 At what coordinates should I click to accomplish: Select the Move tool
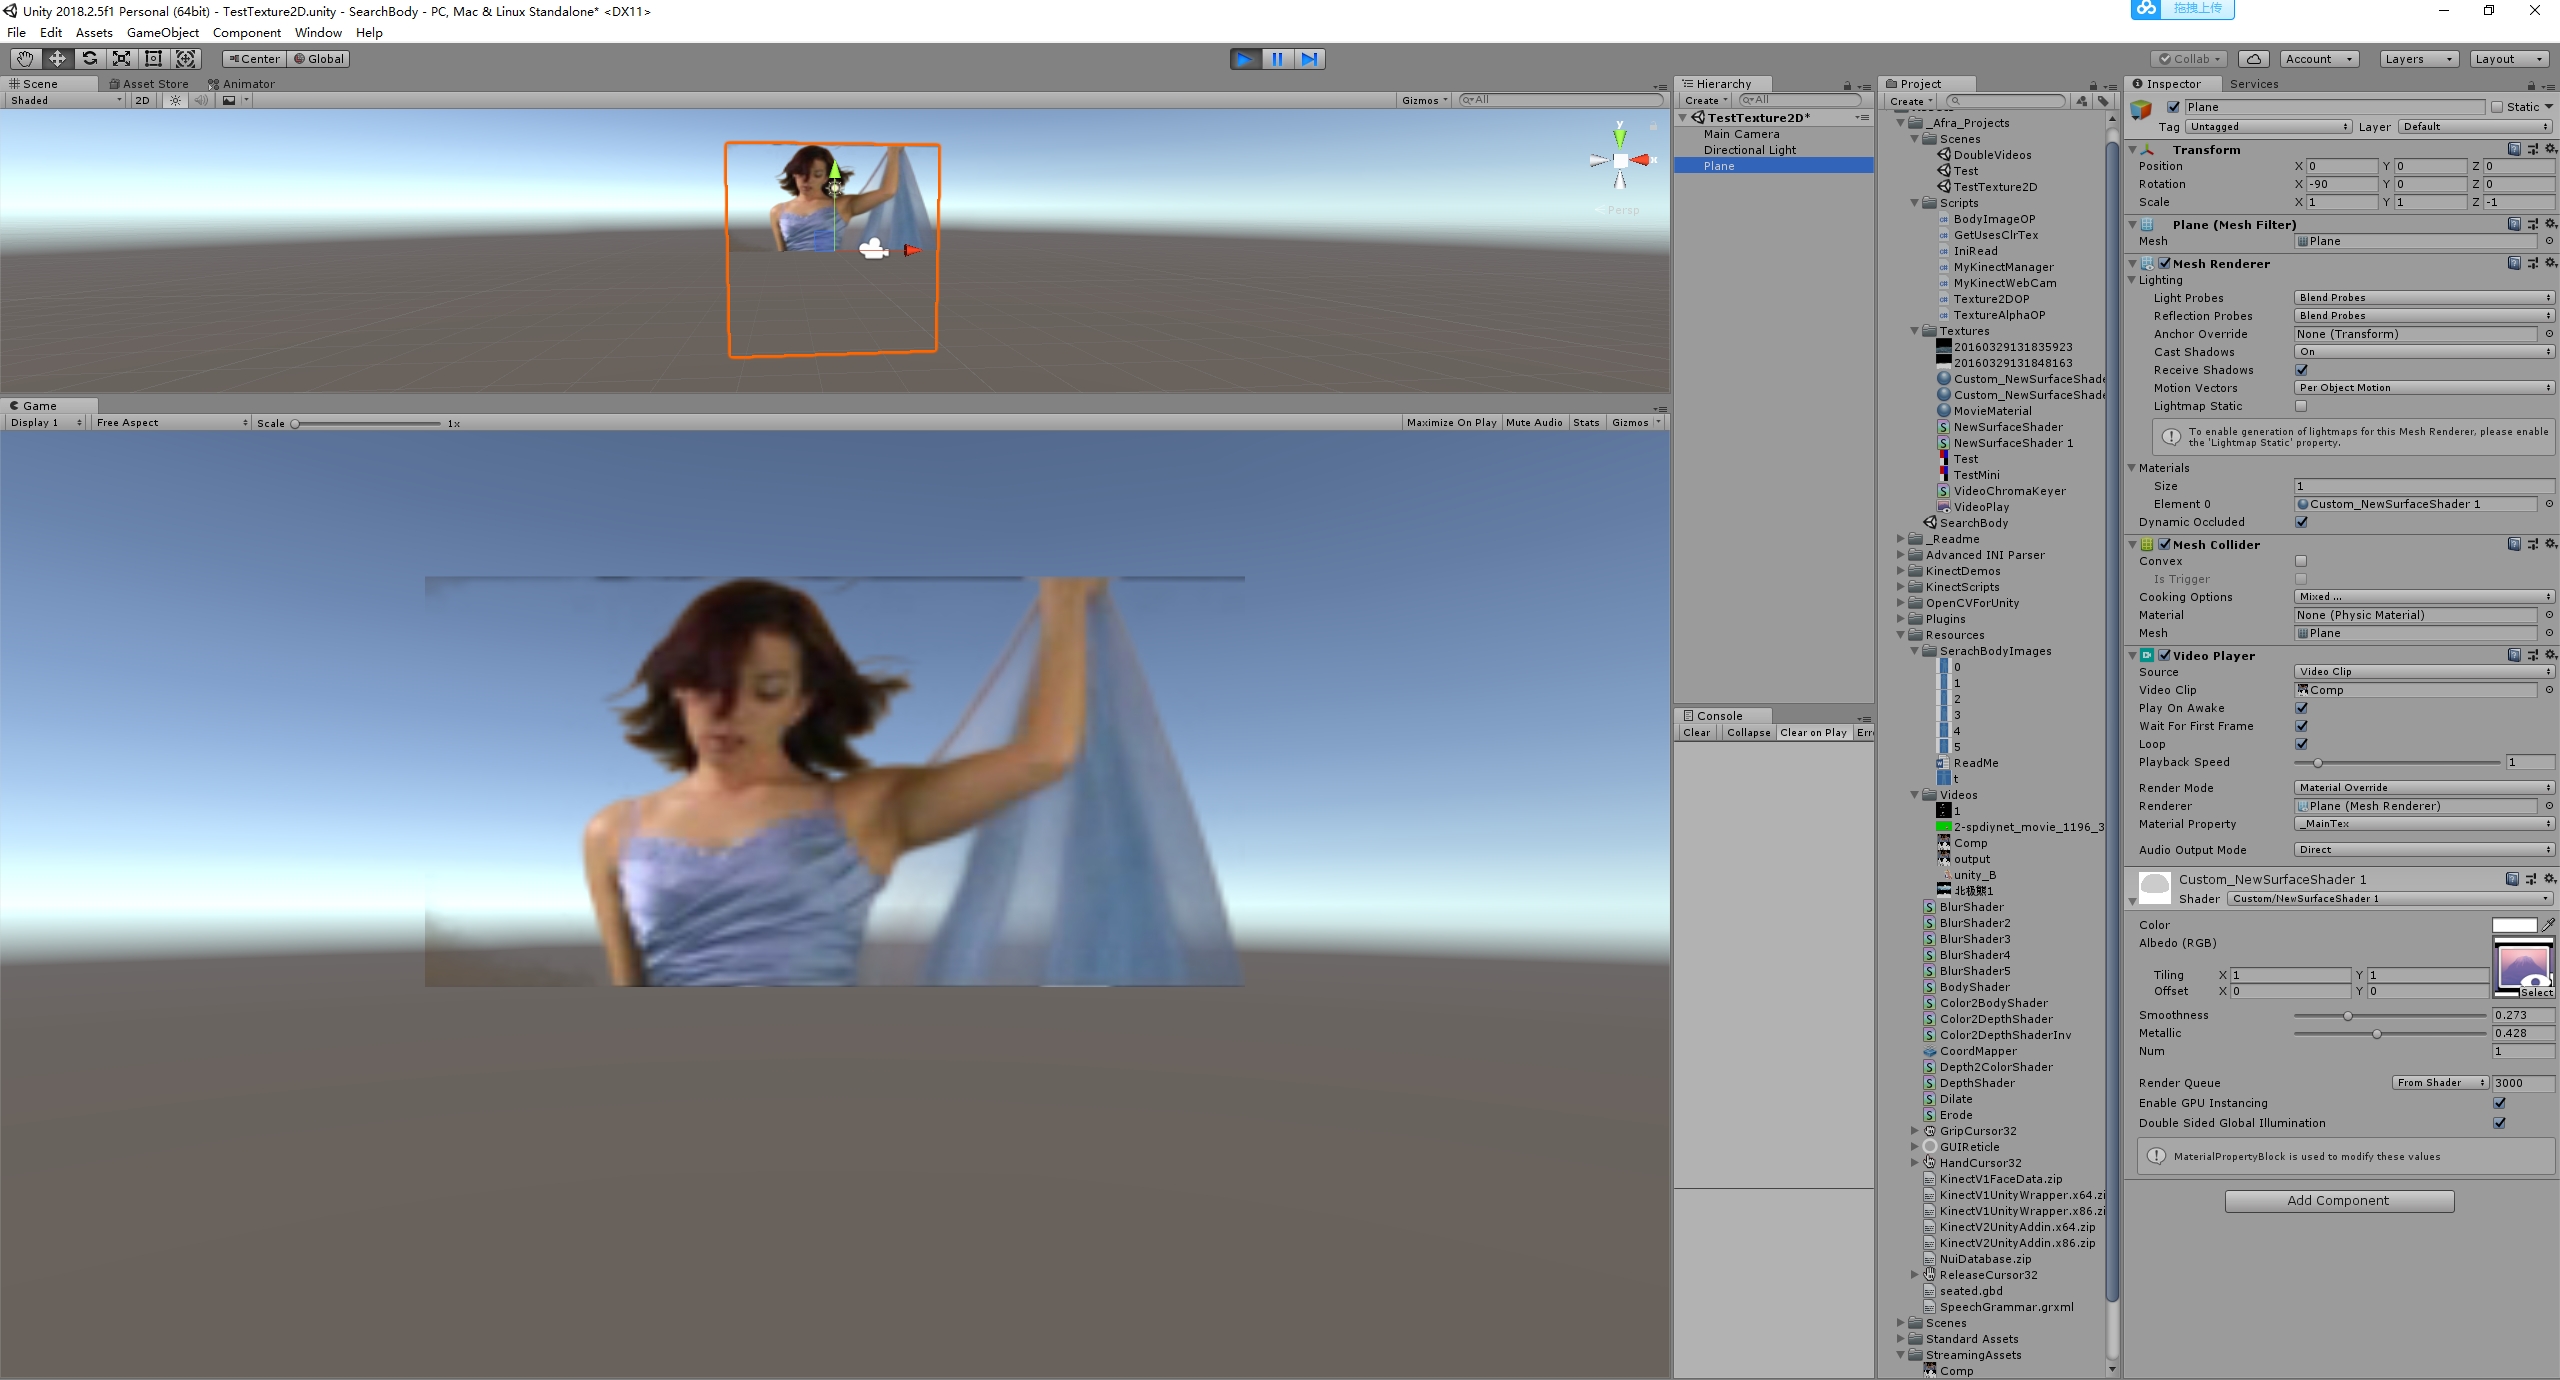point(57,59)
